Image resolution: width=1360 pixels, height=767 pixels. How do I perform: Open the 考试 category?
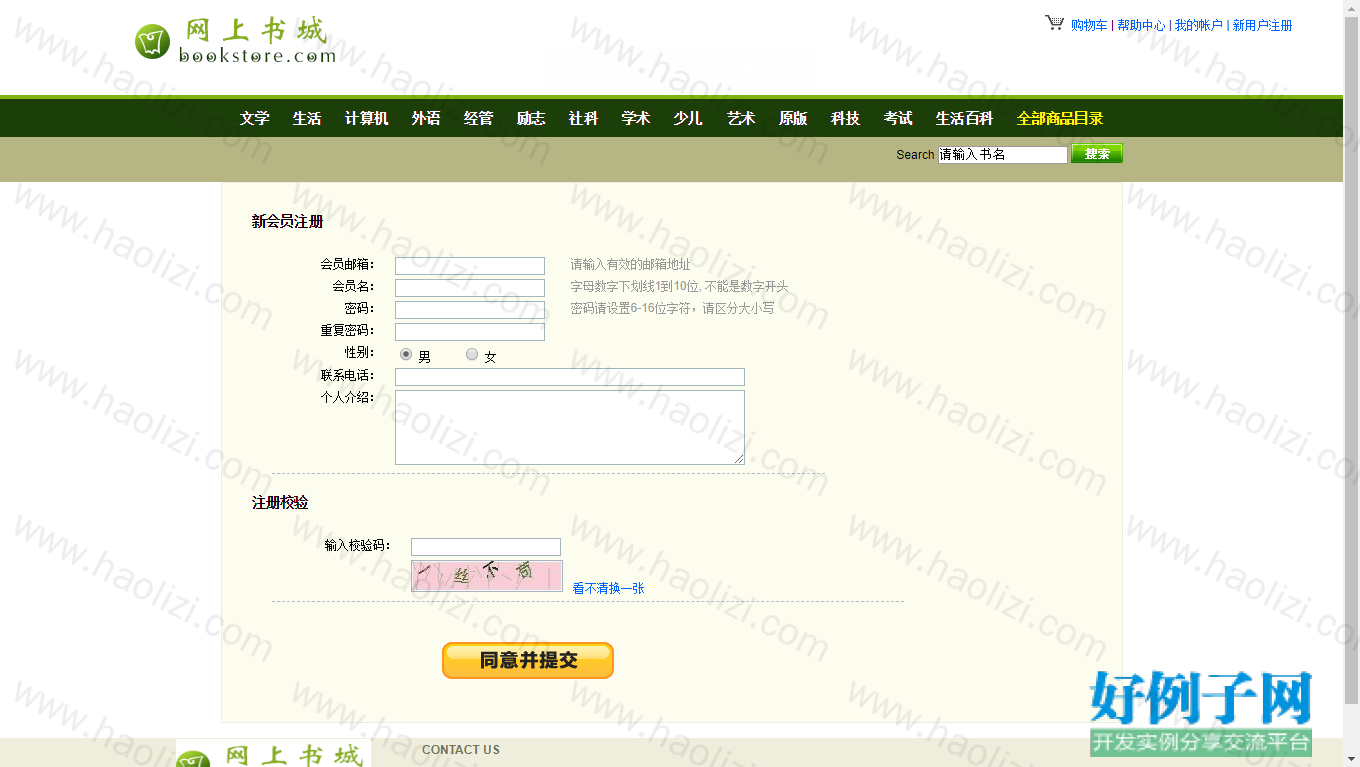click(898, 118)
